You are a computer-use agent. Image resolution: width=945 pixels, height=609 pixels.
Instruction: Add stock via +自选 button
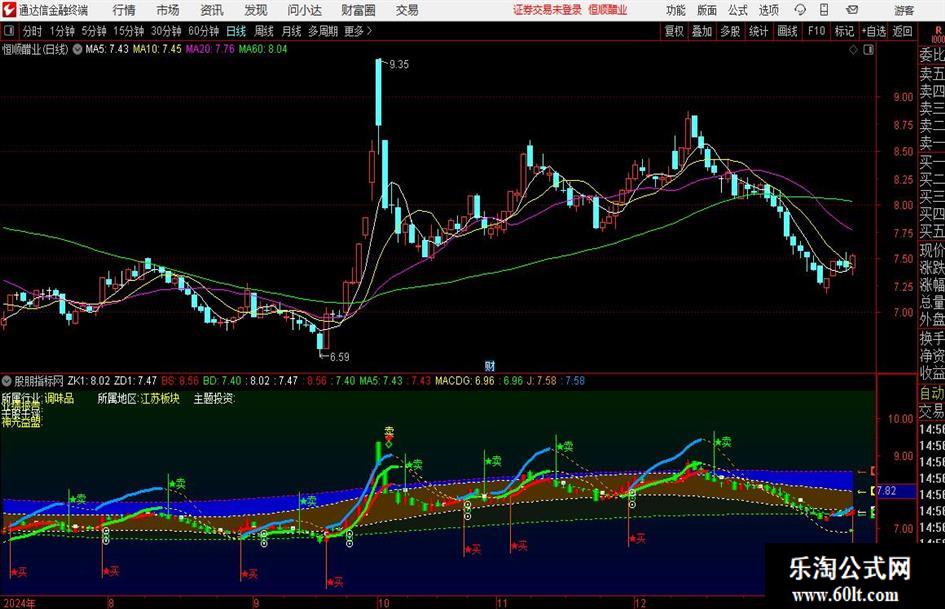click(873, 31)
